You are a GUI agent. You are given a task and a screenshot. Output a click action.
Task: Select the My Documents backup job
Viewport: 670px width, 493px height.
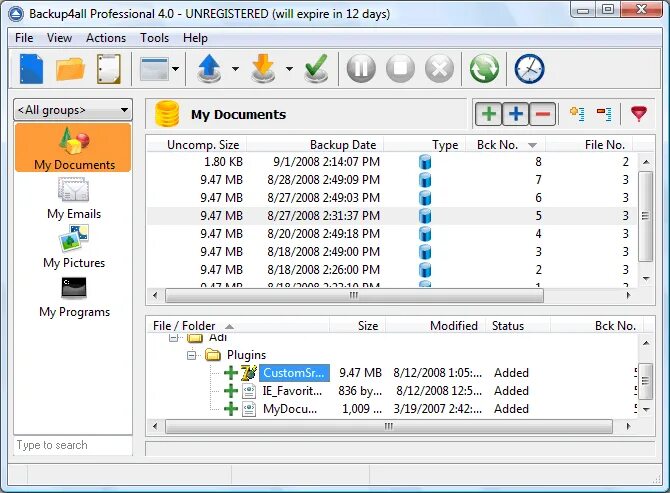(x=73, y=148)
